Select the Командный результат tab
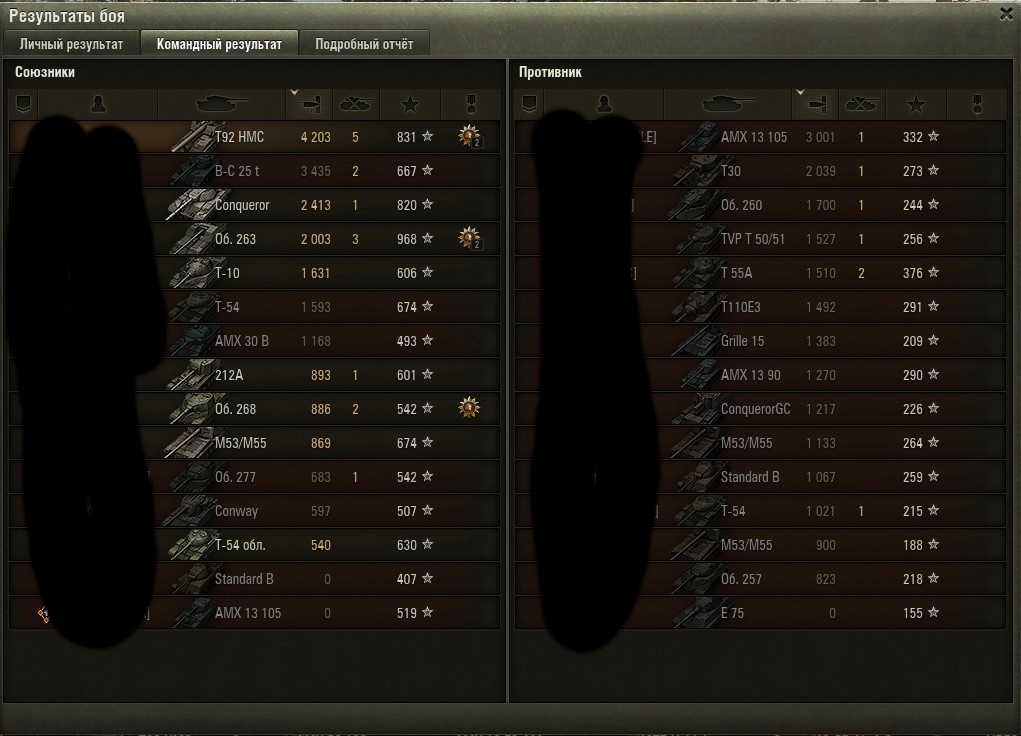 pyautogui.click(x=219, y=44)
